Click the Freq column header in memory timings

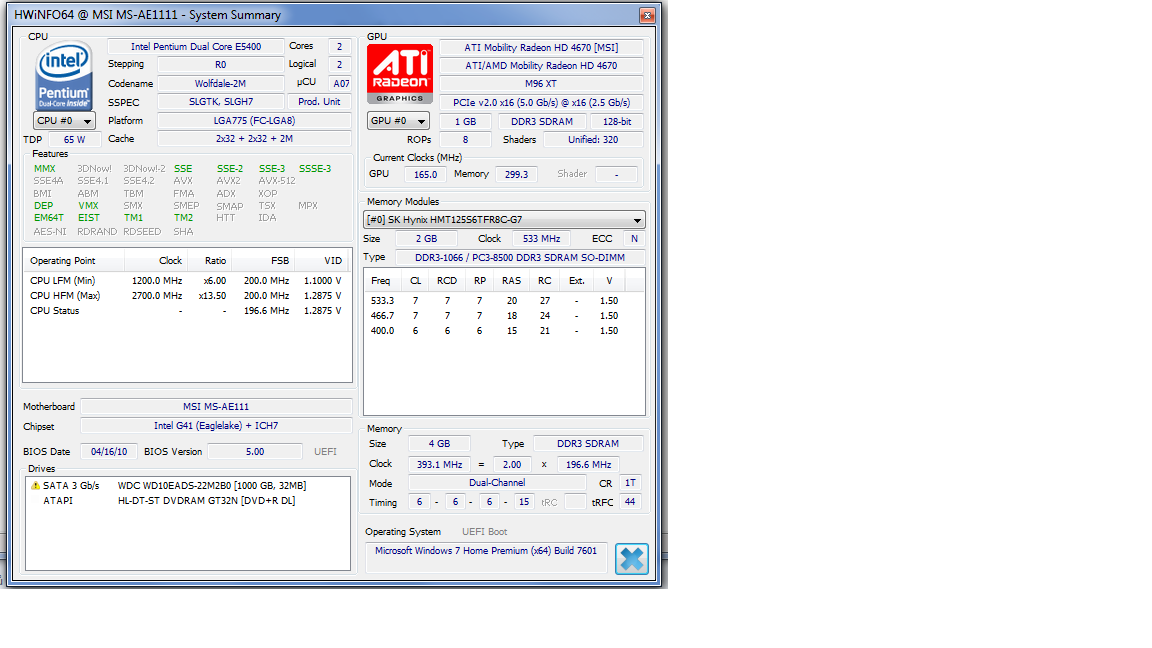pos(381,281)
